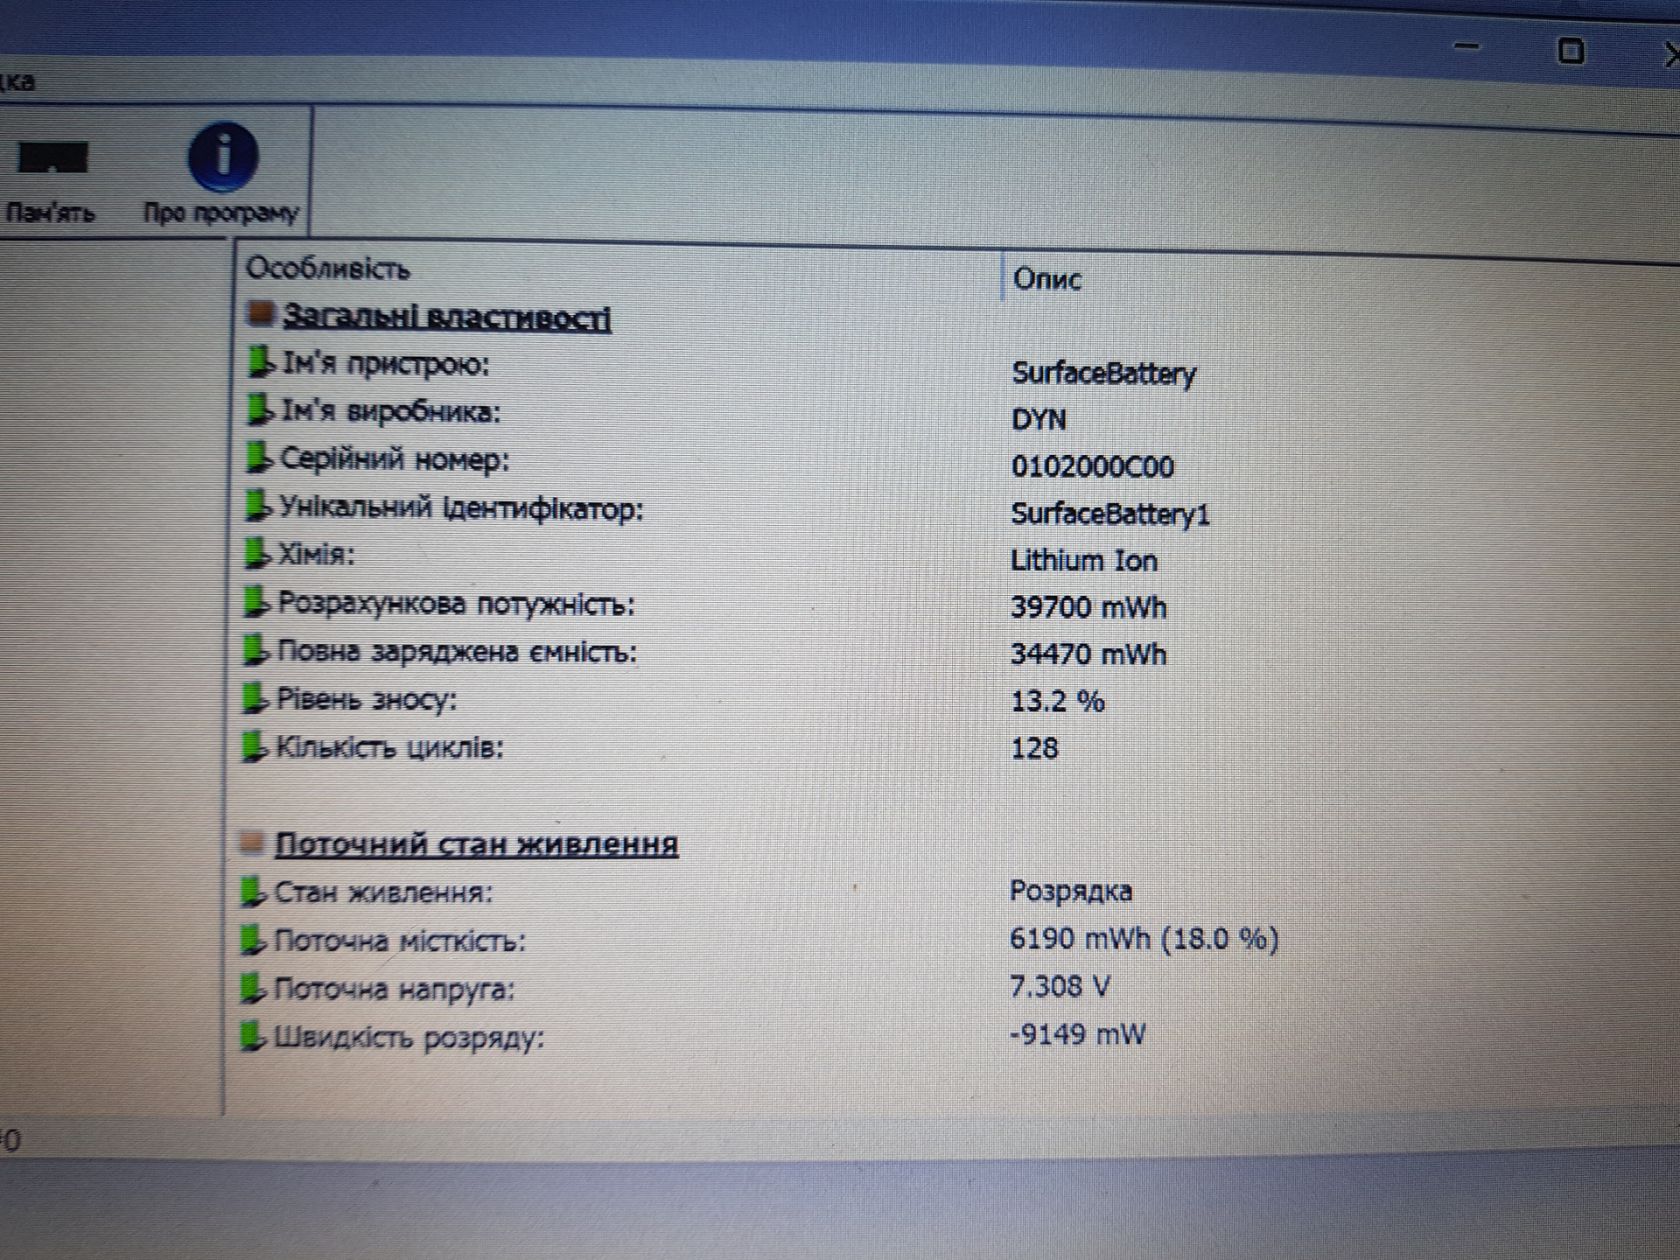
Task: Click the Опис column header
Action: click(1046, 278)
